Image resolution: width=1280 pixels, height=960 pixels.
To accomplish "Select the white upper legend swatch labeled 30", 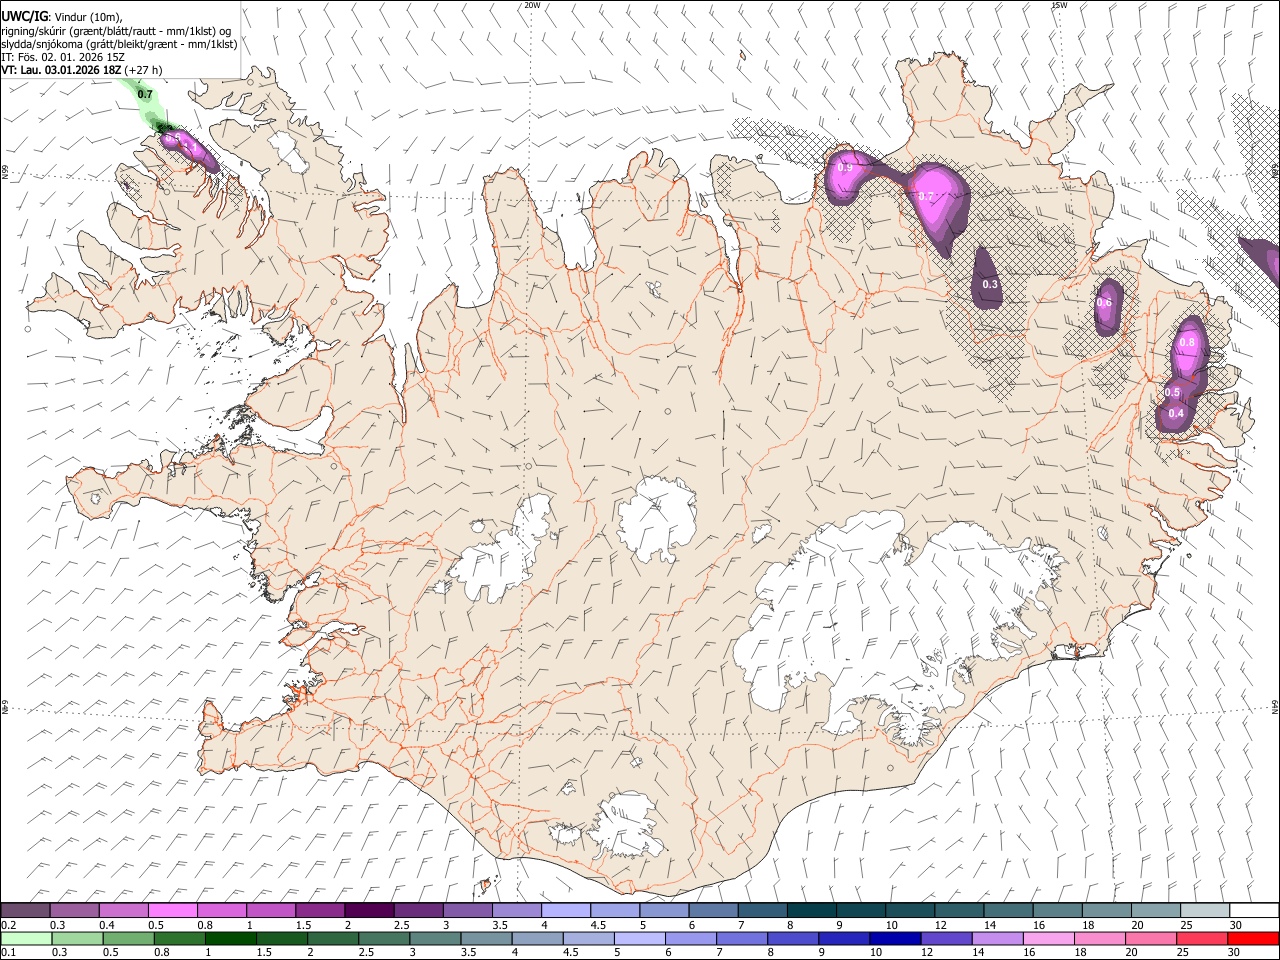I will [1254, 910].
